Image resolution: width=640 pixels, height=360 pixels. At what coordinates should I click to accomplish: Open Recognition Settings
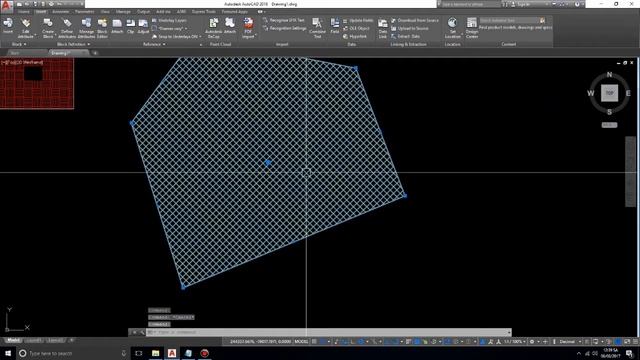tap(285, 28)
